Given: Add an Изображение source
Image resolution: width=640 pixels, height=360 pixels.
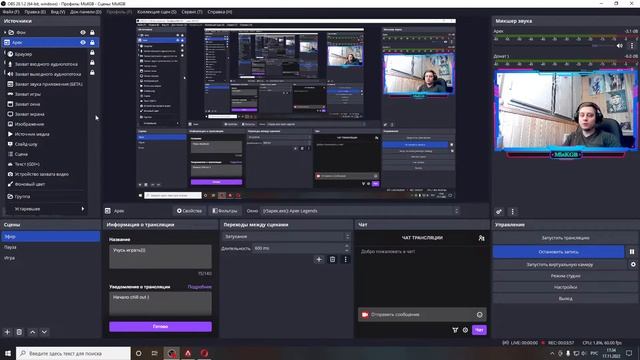Looking at the screenshot, I should click(29, 124).
